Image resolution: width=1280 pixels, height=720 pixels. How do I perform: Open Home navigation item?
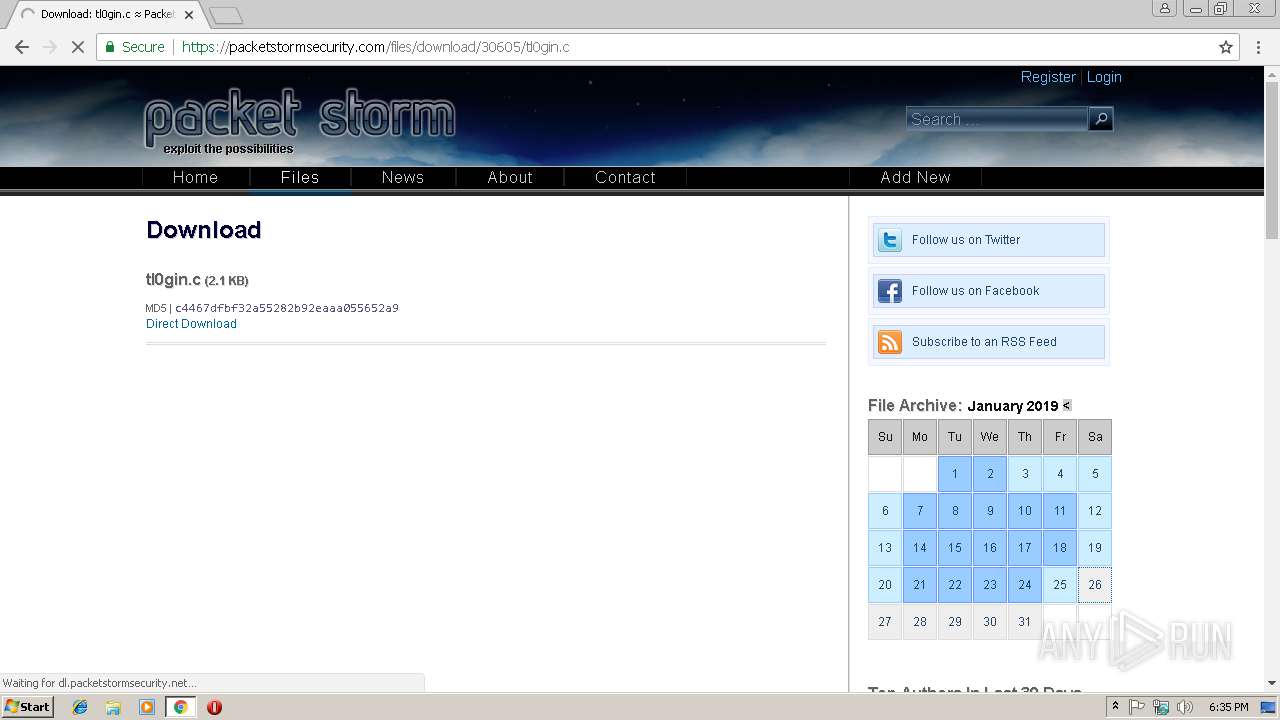195,177
